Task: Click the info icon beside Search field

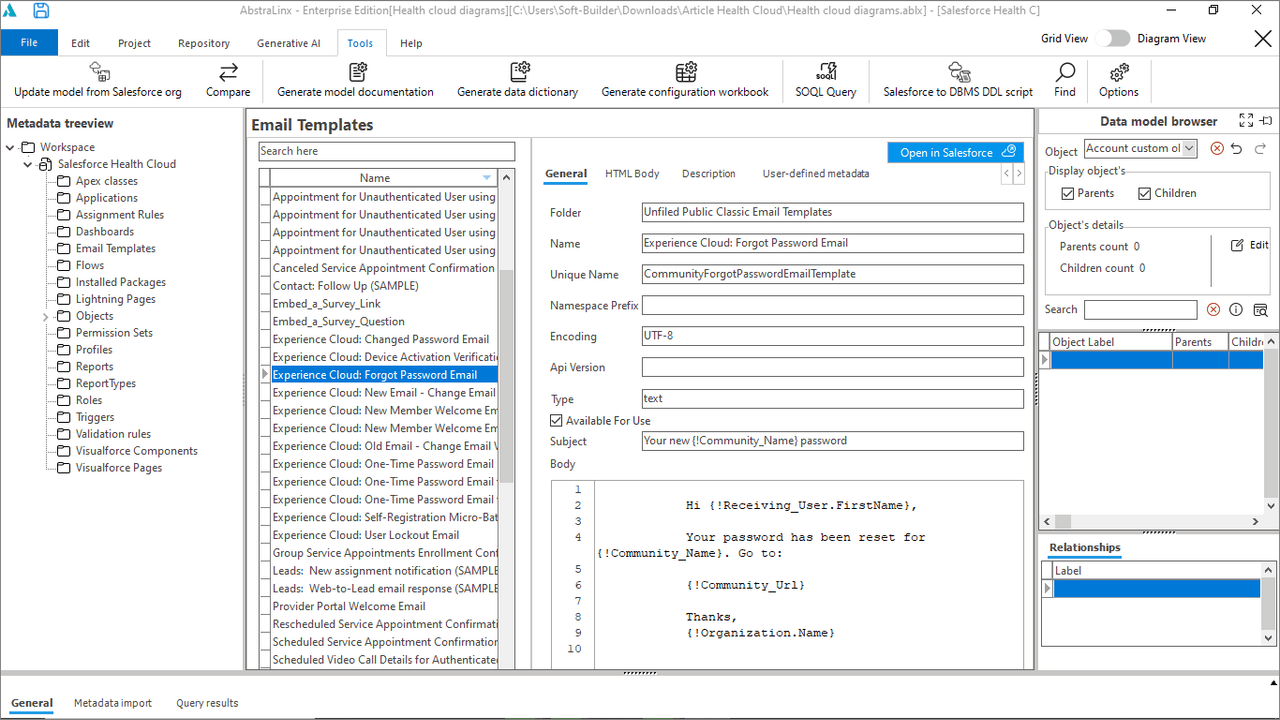Action: click(x=1236, y=310)
